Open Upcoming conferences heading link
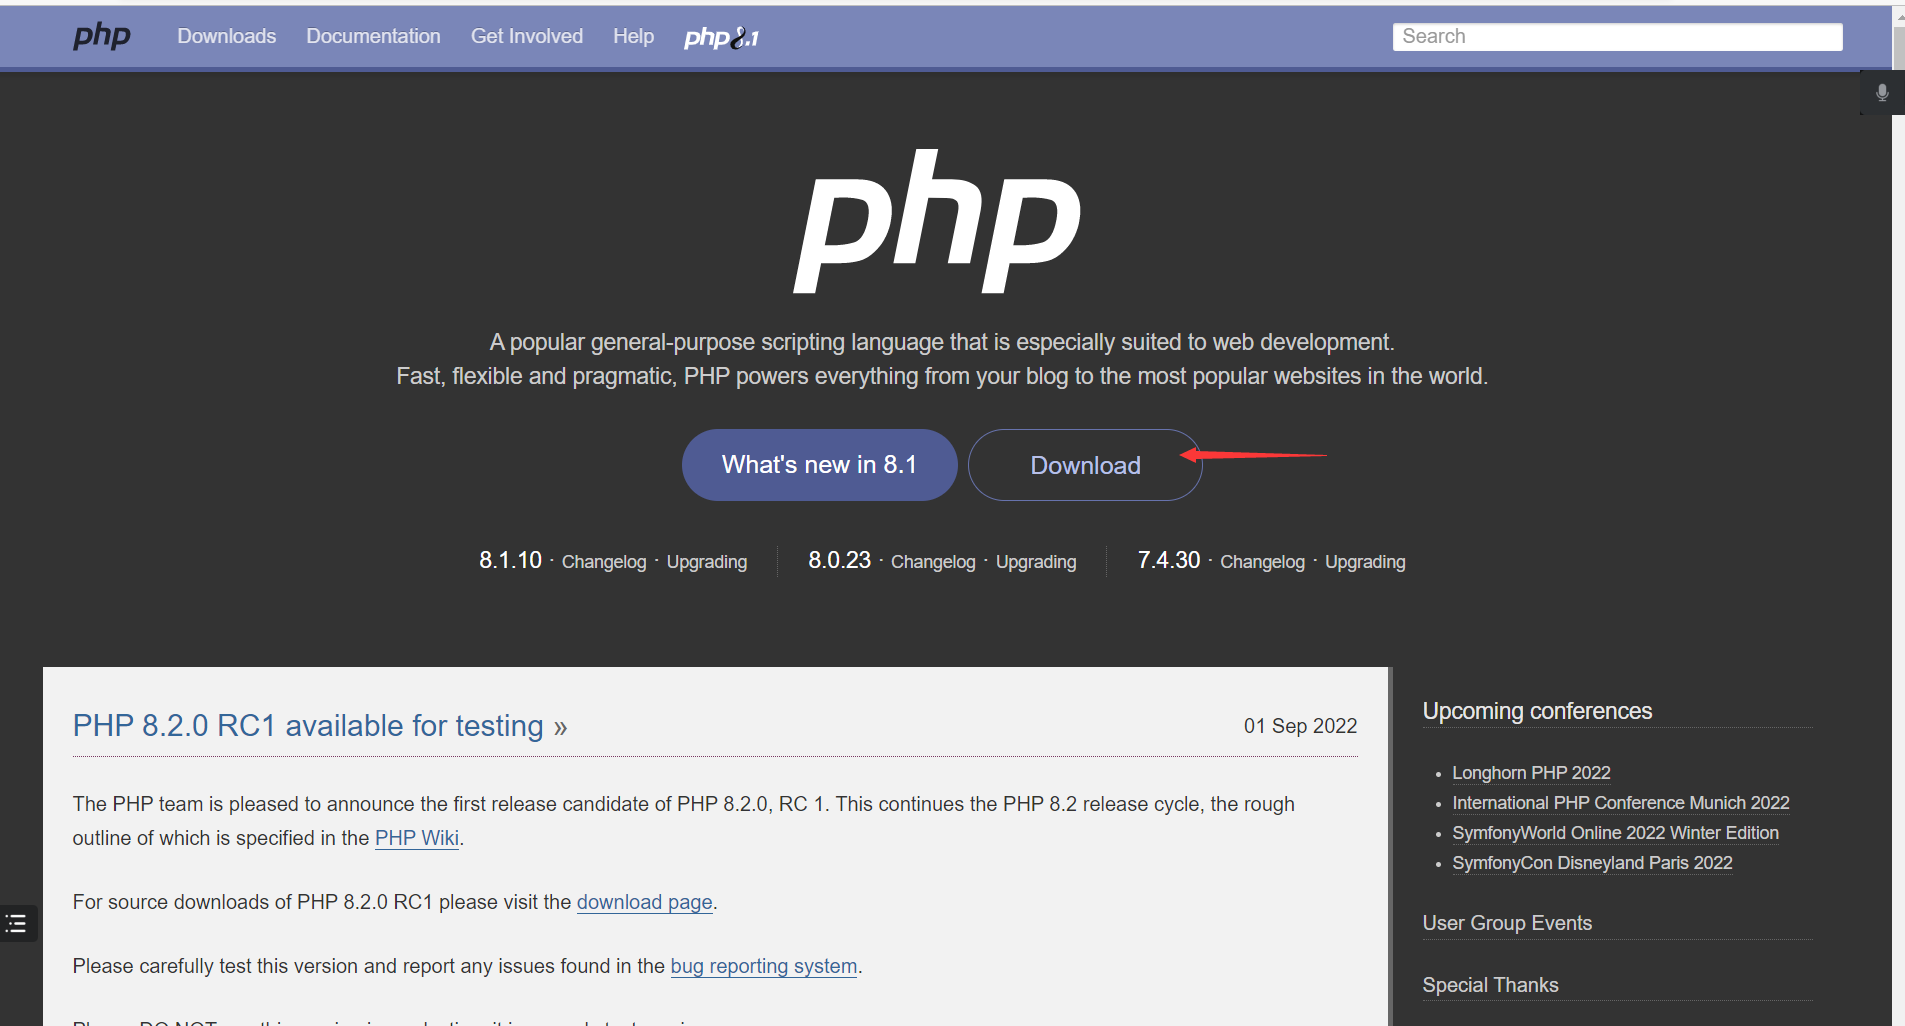 click(1537, 711)
